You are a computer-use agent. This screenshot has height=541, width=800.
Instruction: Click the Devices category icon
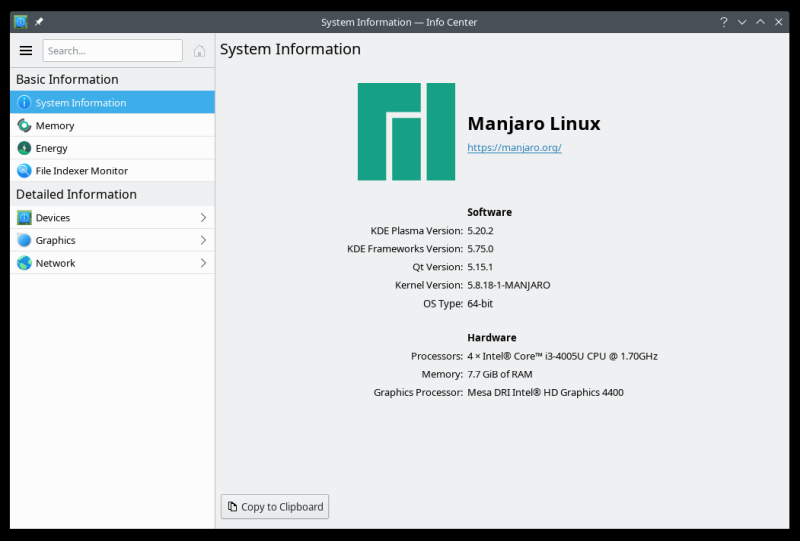[24, 217]
